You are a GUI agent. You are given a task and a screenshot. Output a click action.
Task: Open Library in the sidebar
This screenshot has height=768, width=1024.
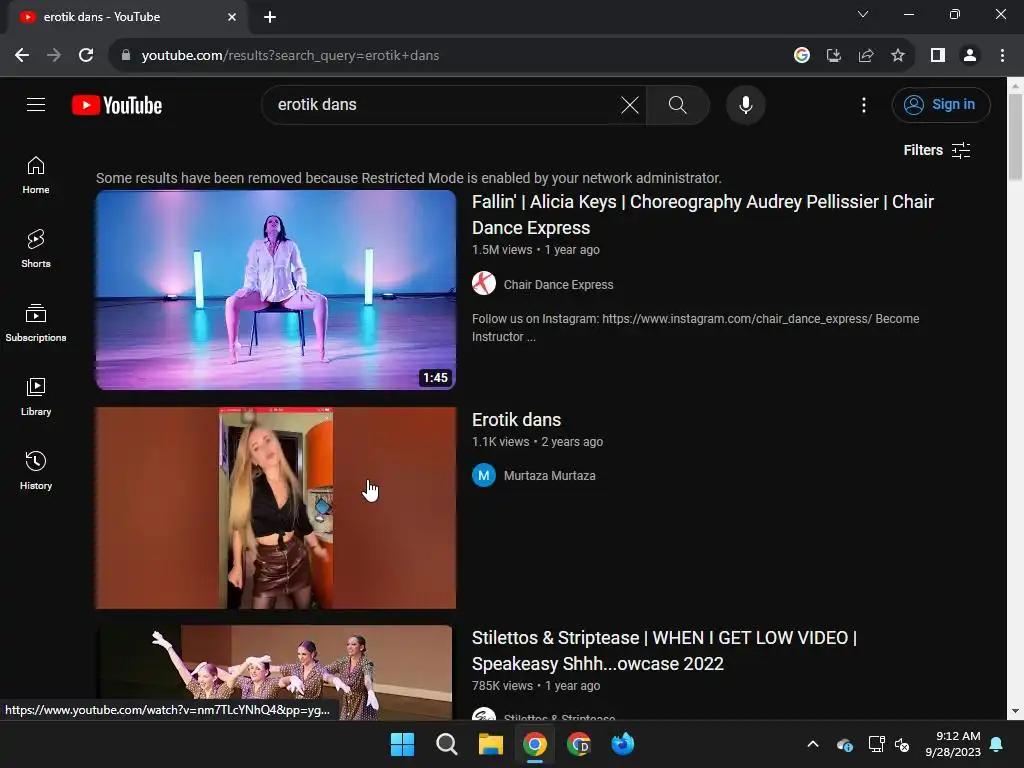pos(36,396)
